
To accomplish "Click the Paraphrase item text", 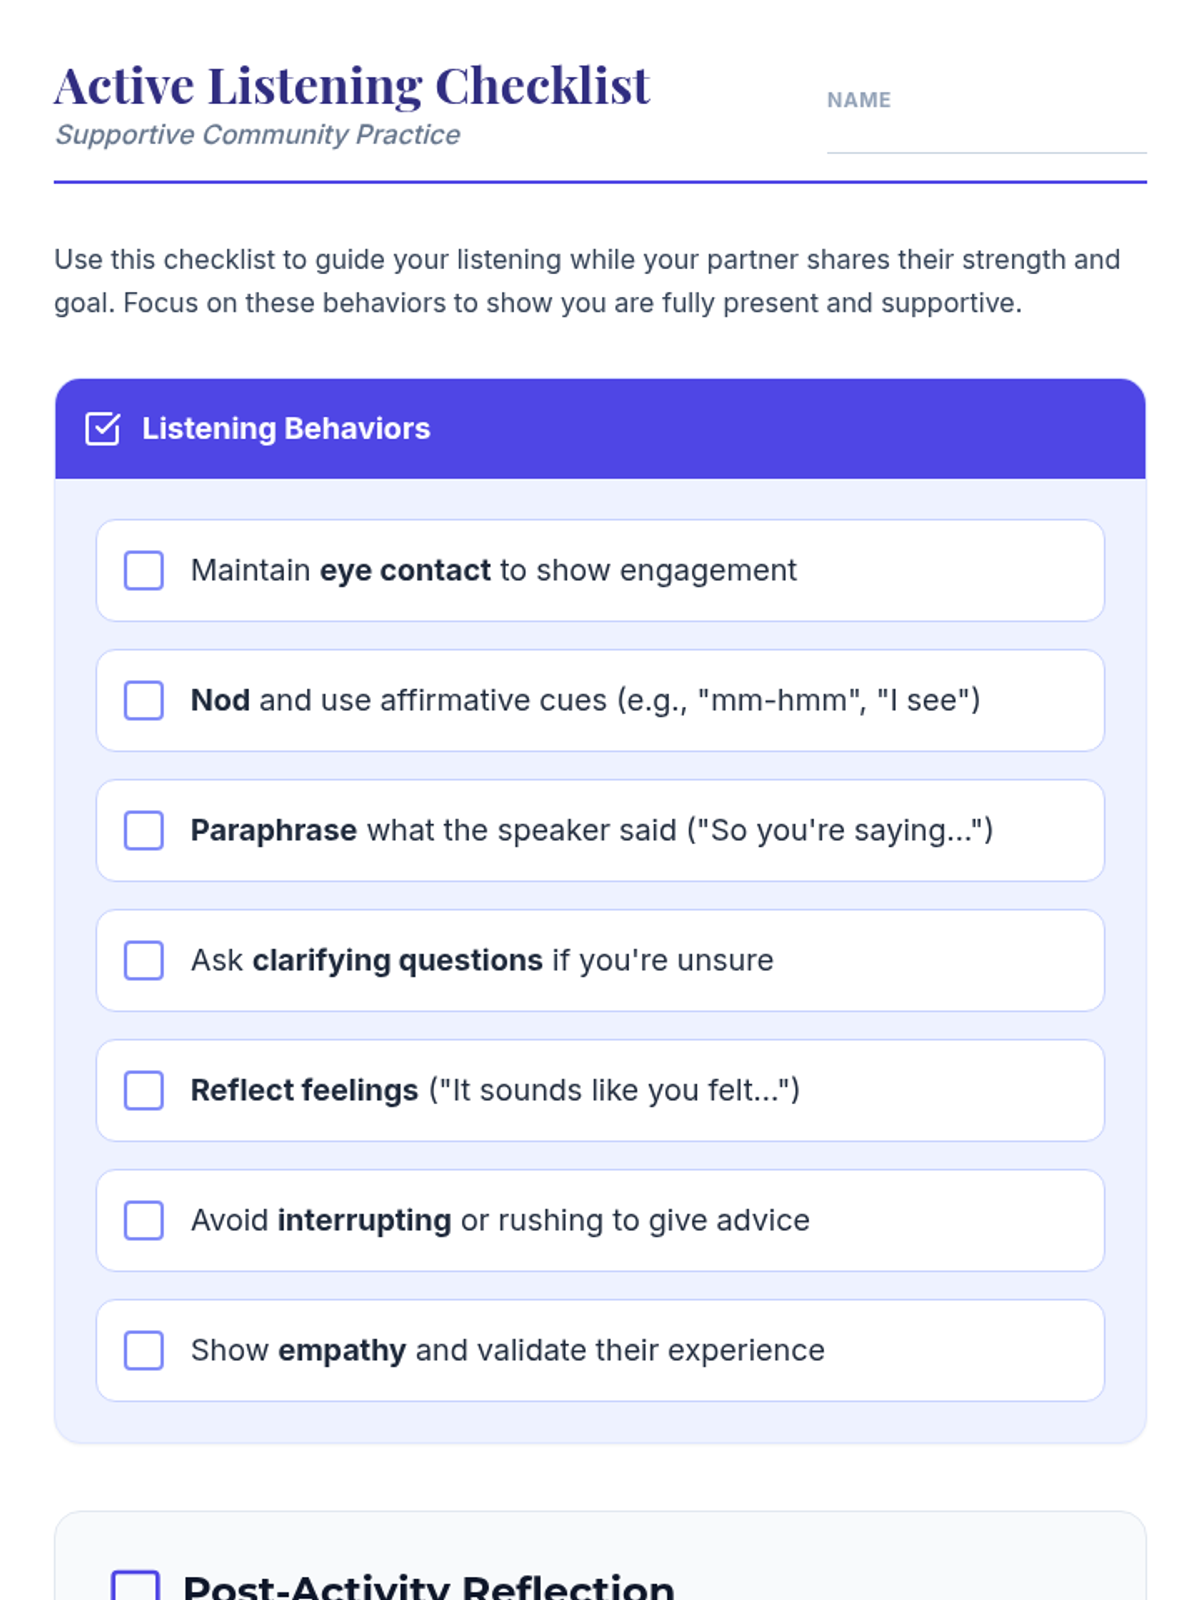I will [x=591, y=831].
